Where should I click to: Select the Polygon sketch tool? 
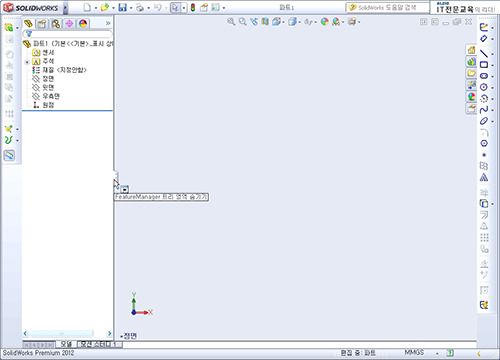pyautogui.click(x=484, y=143)
